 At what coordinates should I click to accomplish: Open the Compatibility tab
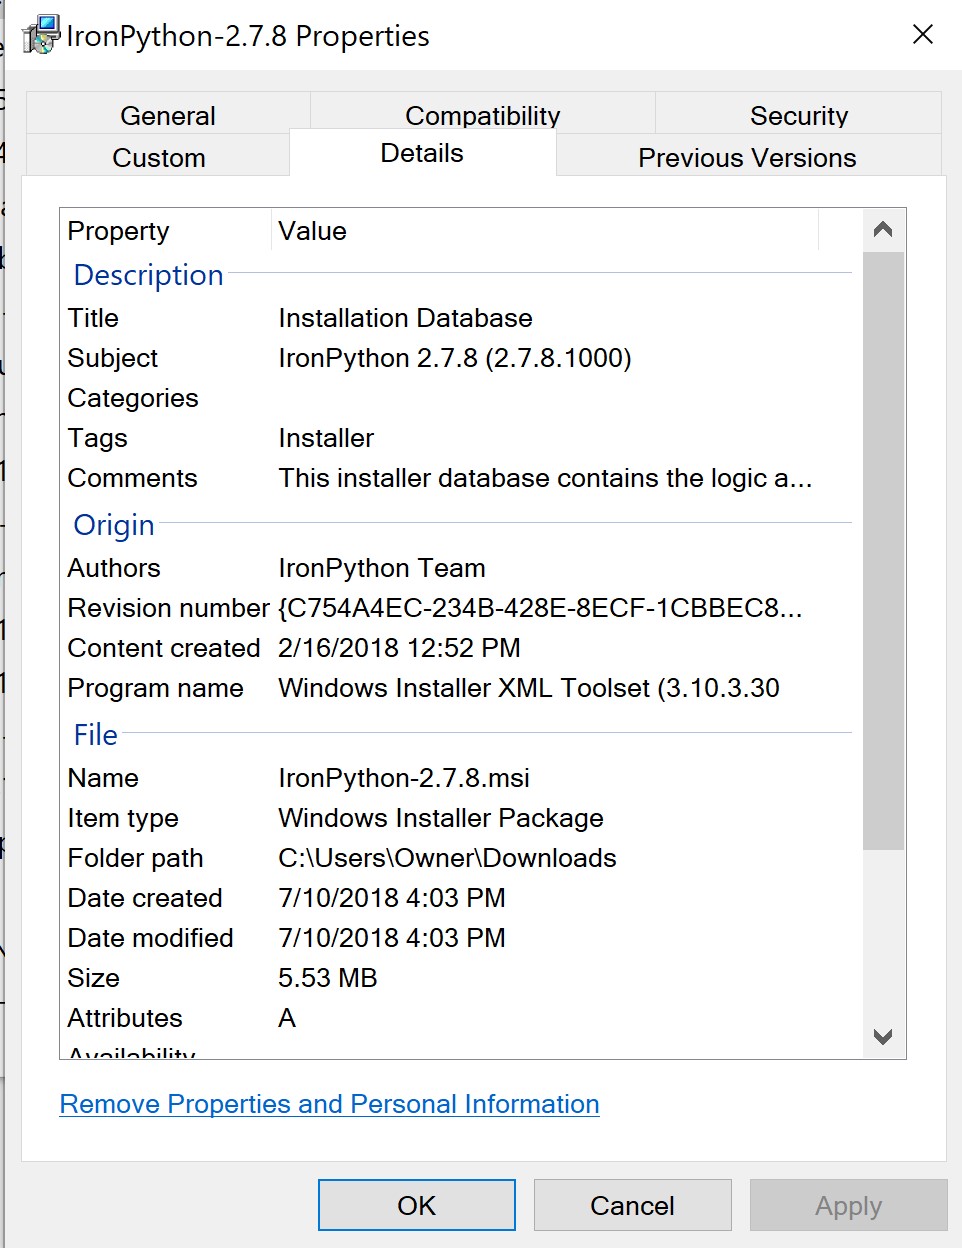tap(482, 114)
